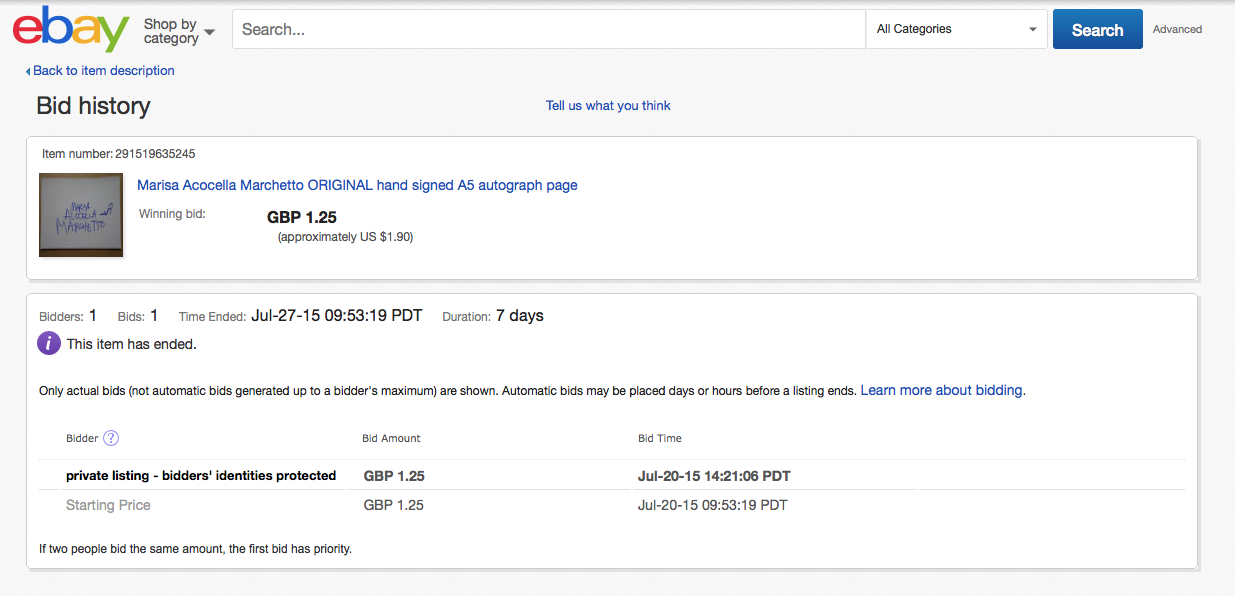The width and height of the screenshot is (1235, 596).
Task: Focus the Search text field
Action: tap(549, 29)
